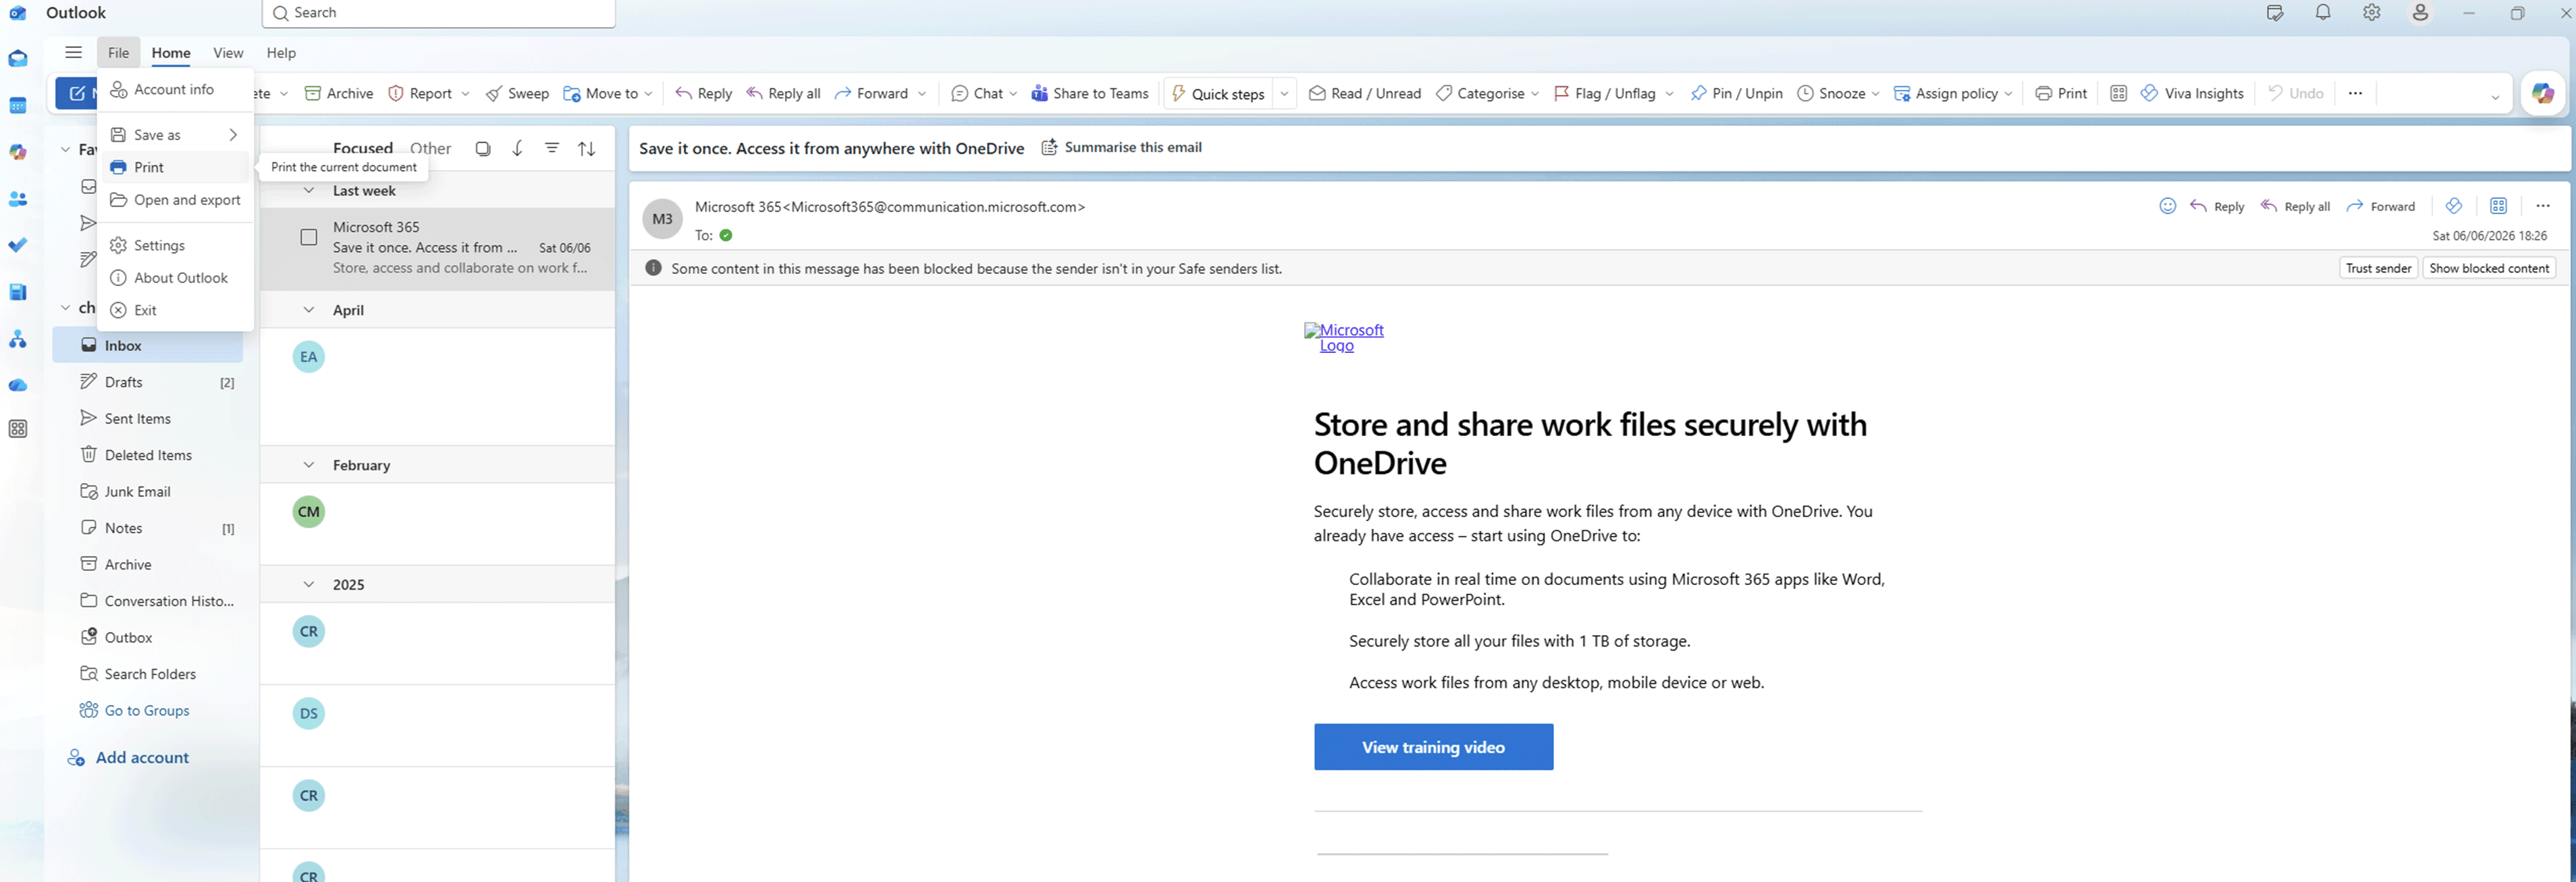Open Viva Insights

click(2192, 93)
